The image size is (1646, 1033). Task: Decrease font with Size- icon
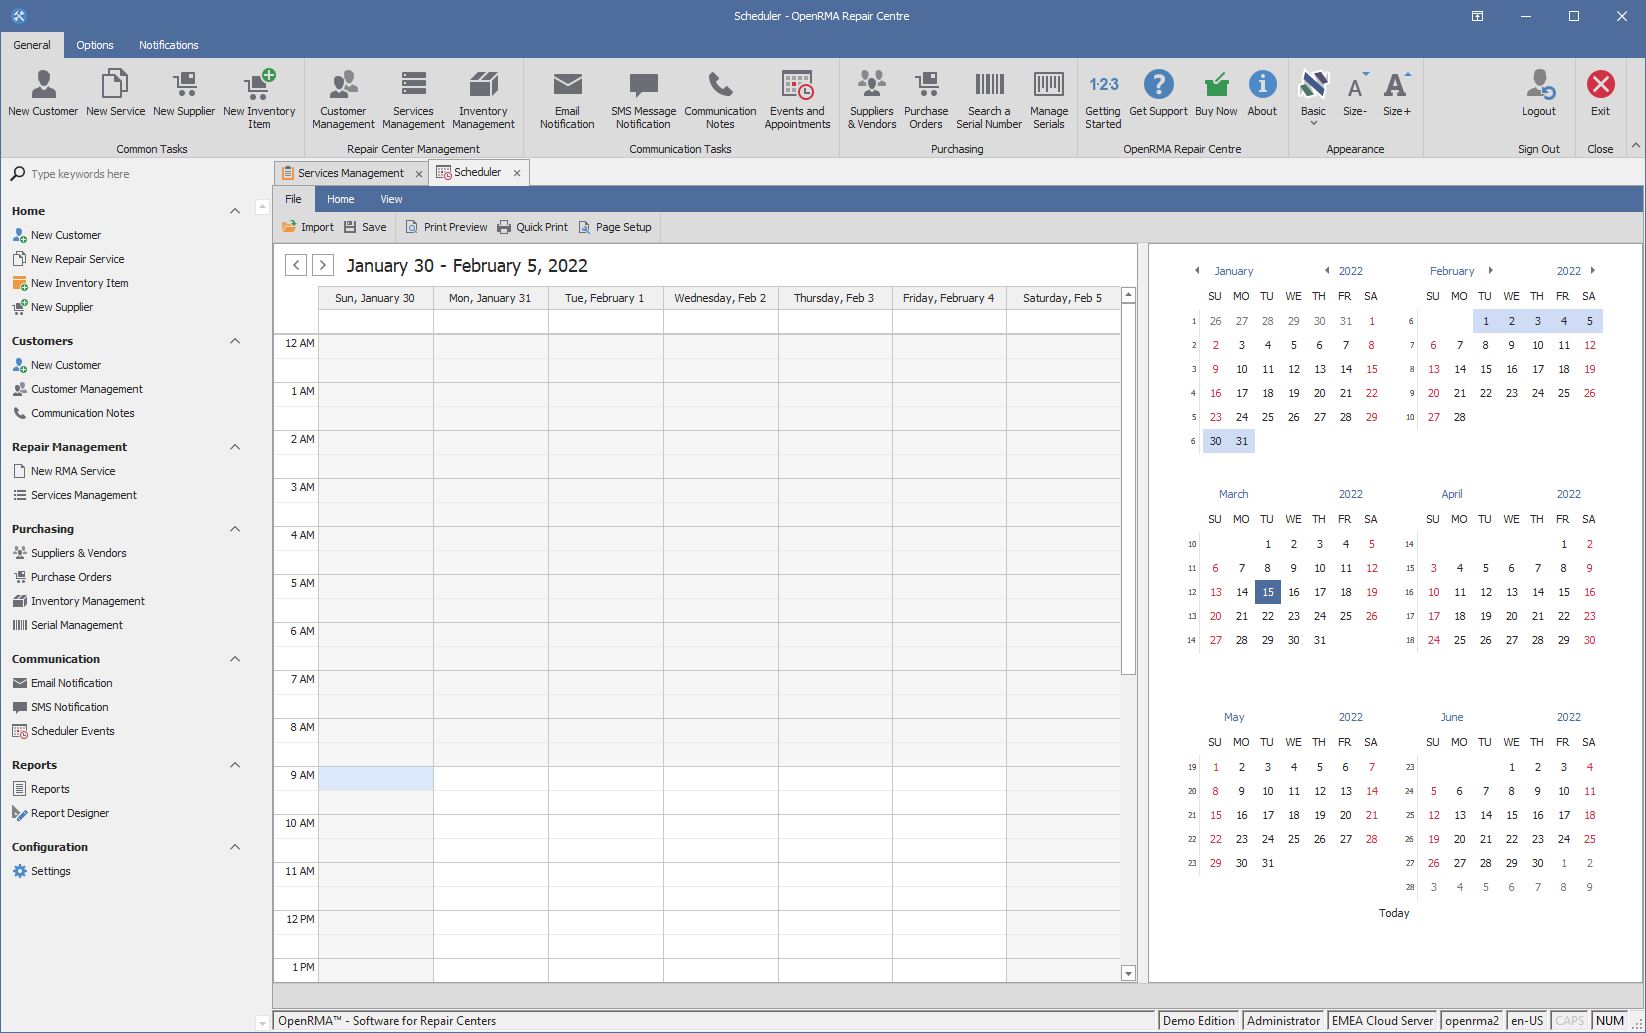(1355, 94)
